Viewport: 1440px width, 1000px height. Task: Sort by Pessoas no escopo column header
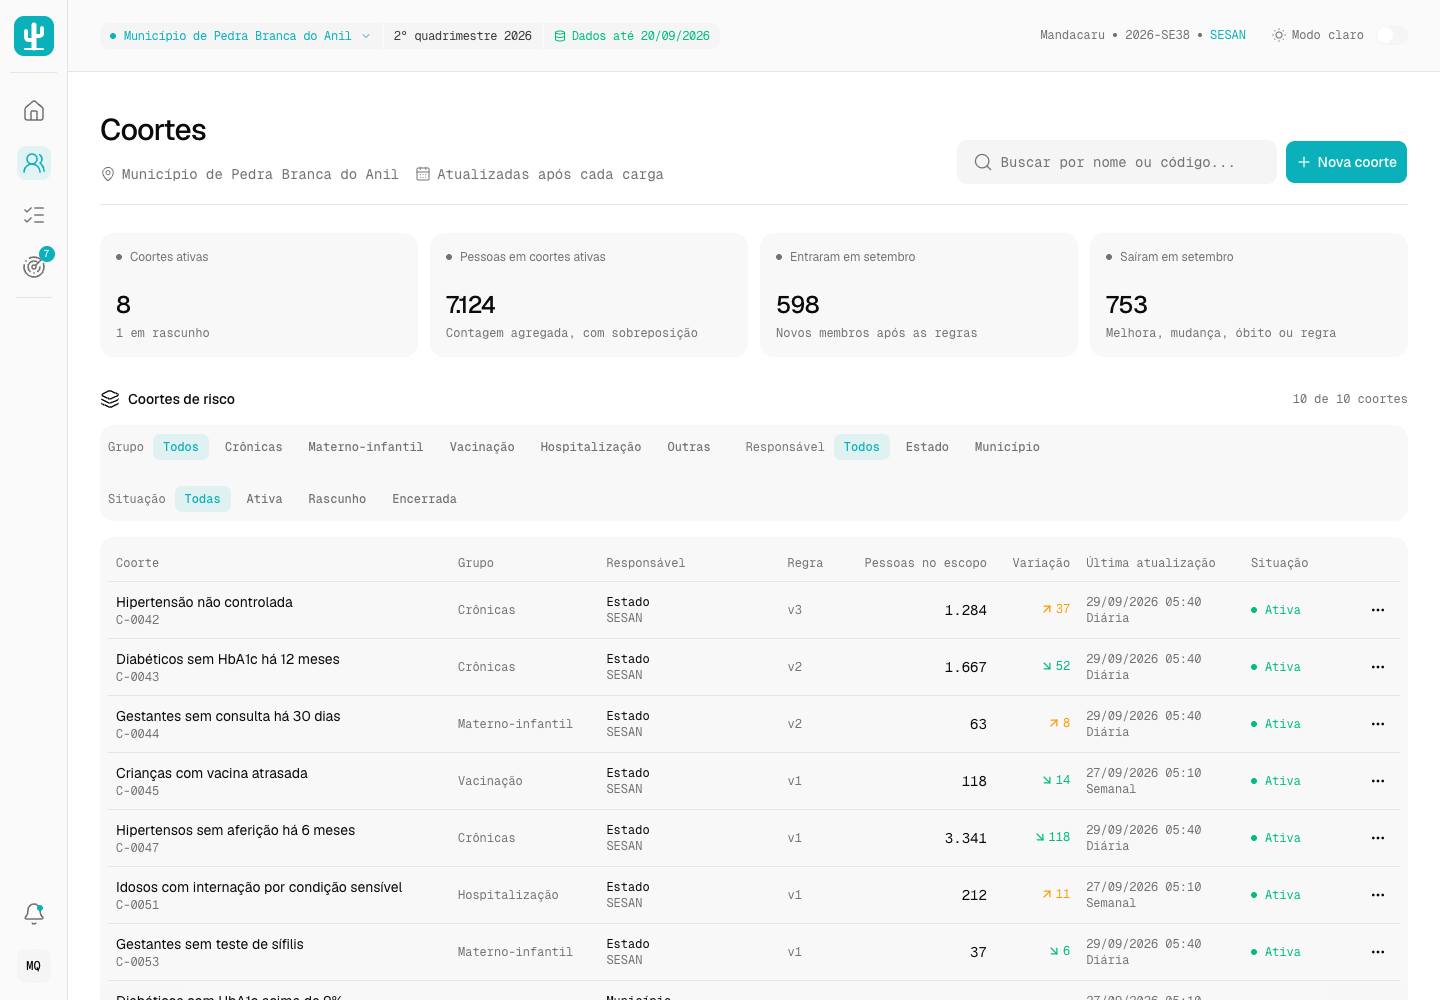(x=926, y=563)
